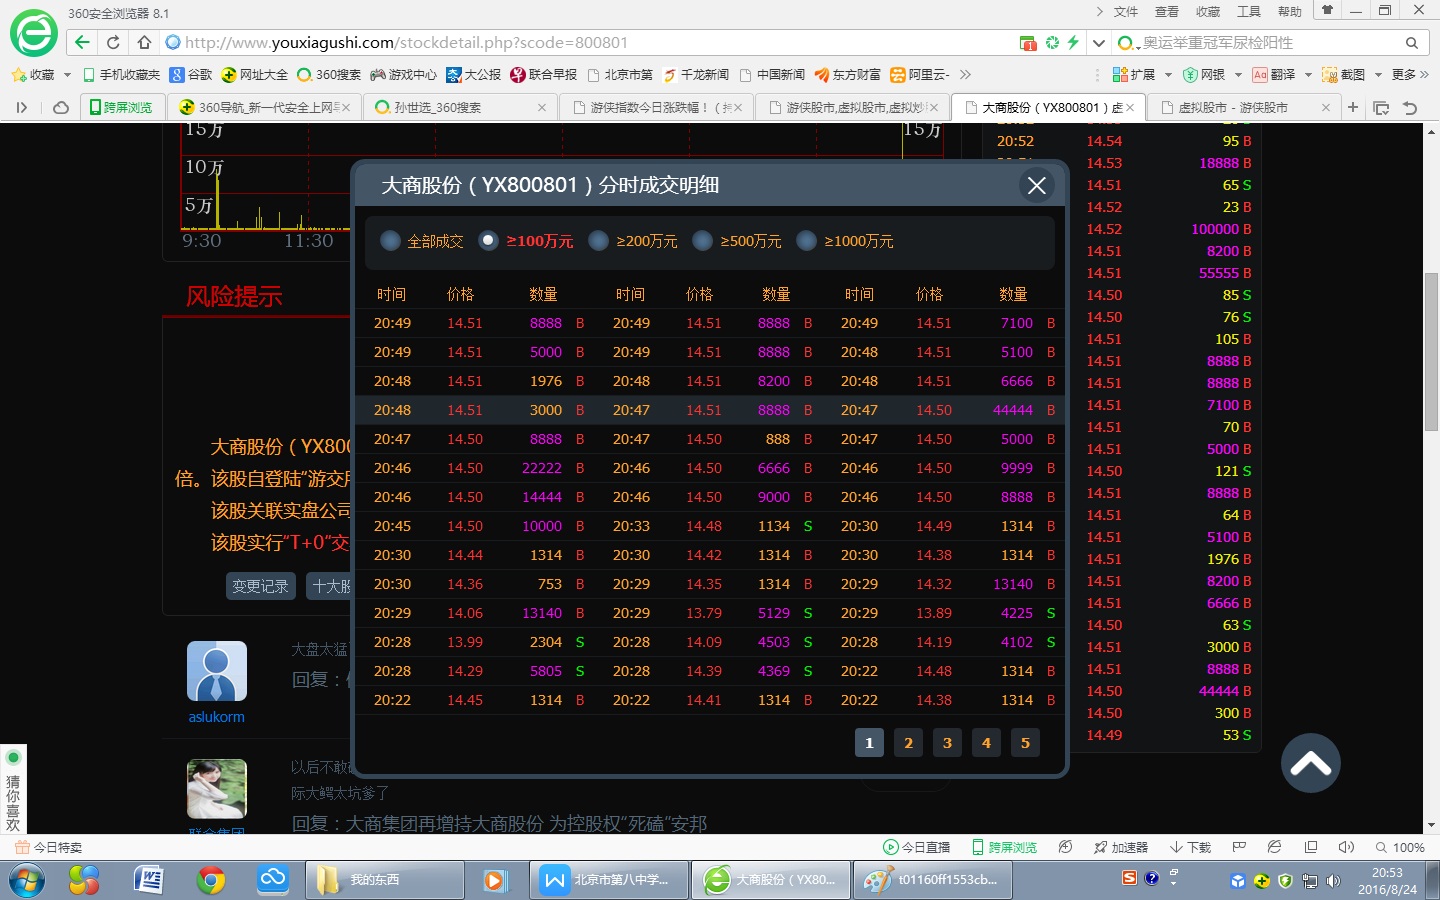Click the scroll-to-top arrow circle
The image size is (1440, 900).
click(x=1310, y=763)
